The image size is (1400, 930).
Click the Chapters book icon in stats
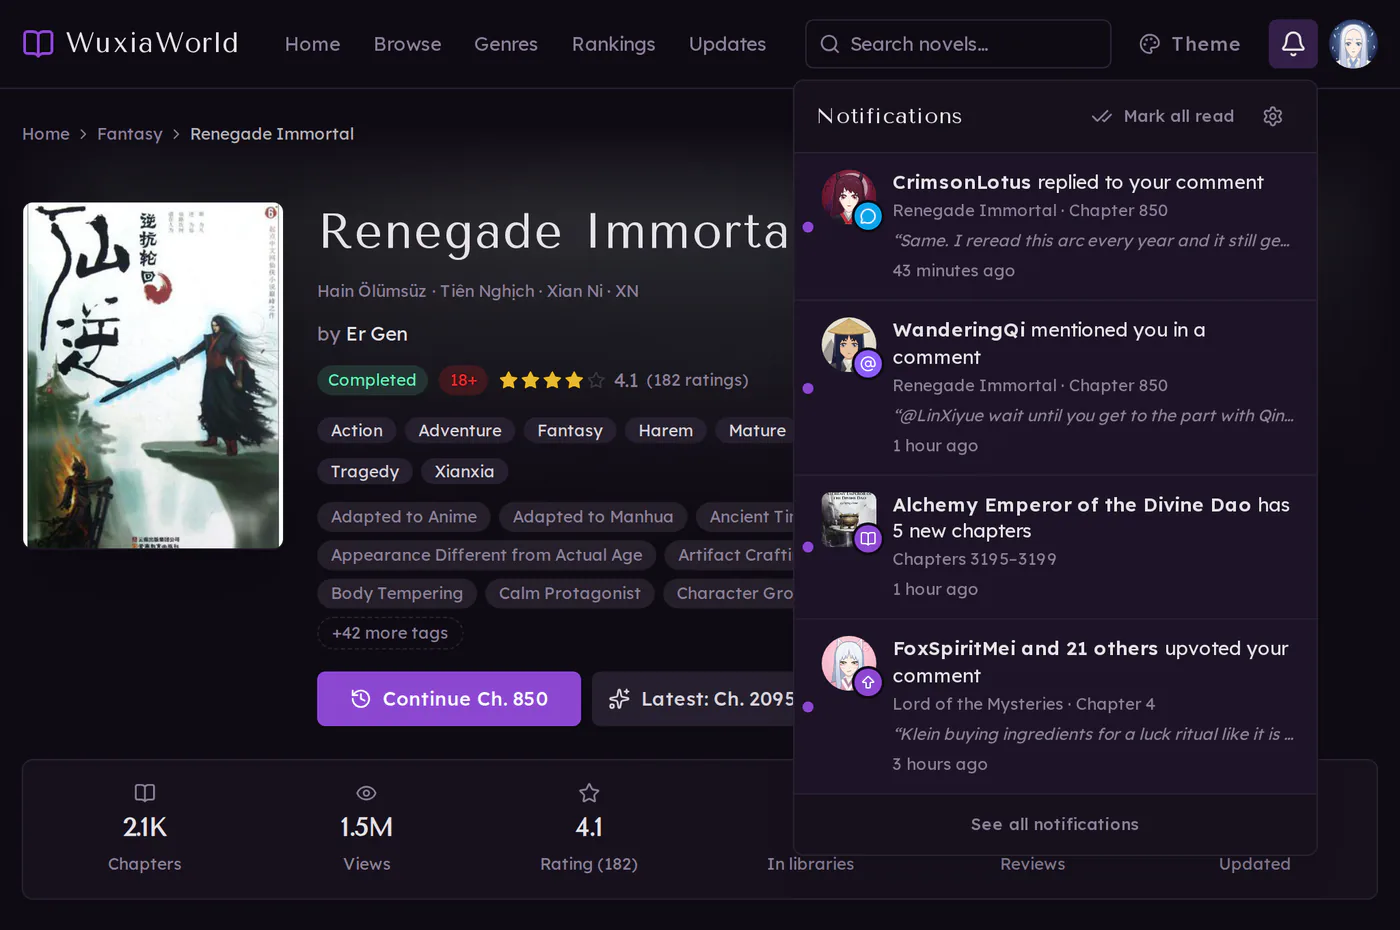pyautogui.click(x=145, y=793)
